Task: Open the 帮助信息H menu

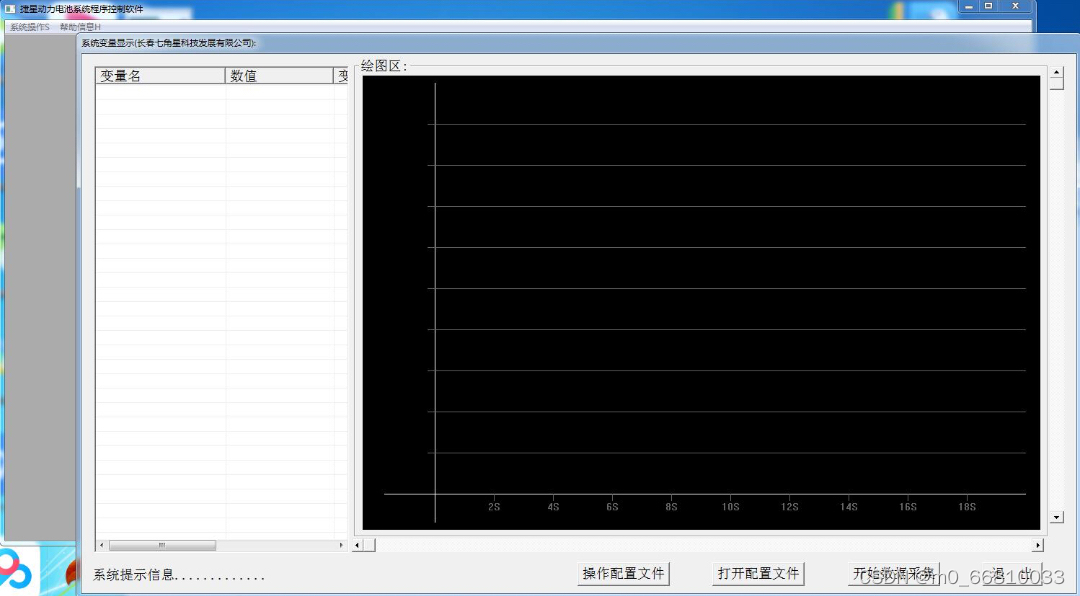Action: 80,27
